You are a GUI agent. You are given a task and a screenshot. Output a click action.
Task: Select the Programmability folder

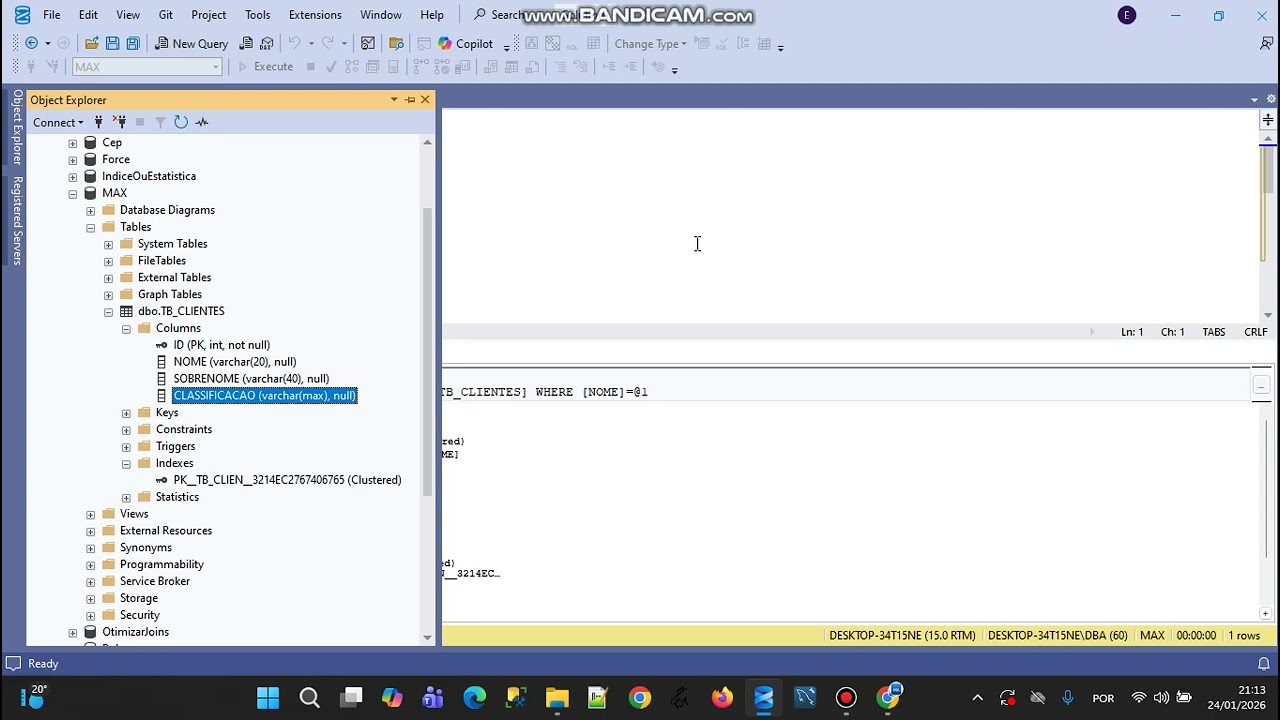162,565
